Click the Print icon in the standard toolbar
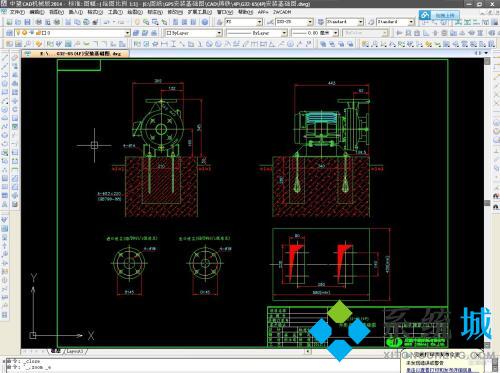The image size is (500, 373). pos(38,22)
